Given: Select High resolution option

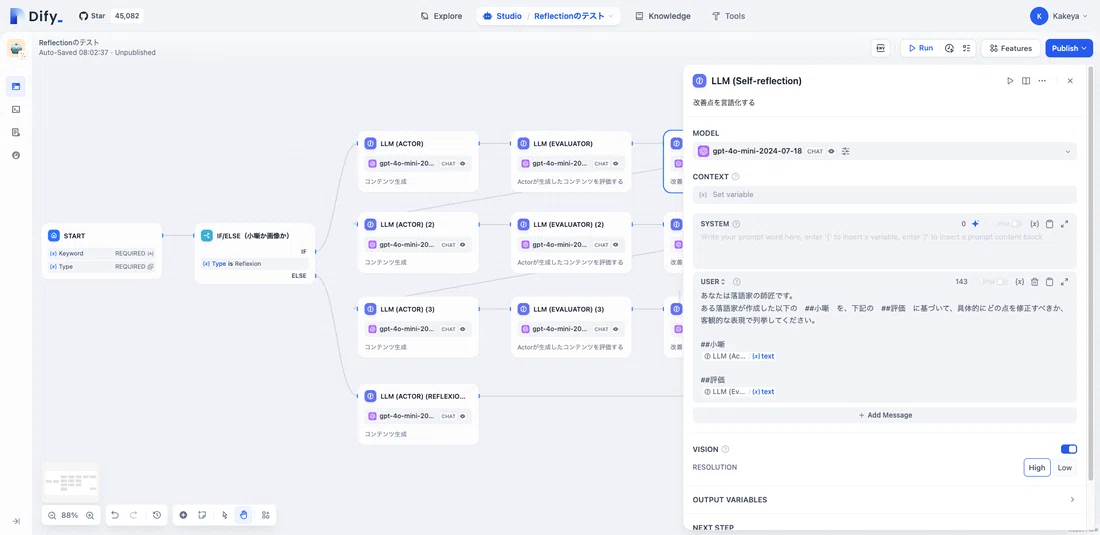Looking at the screenshot, I should click(1037, 468).
